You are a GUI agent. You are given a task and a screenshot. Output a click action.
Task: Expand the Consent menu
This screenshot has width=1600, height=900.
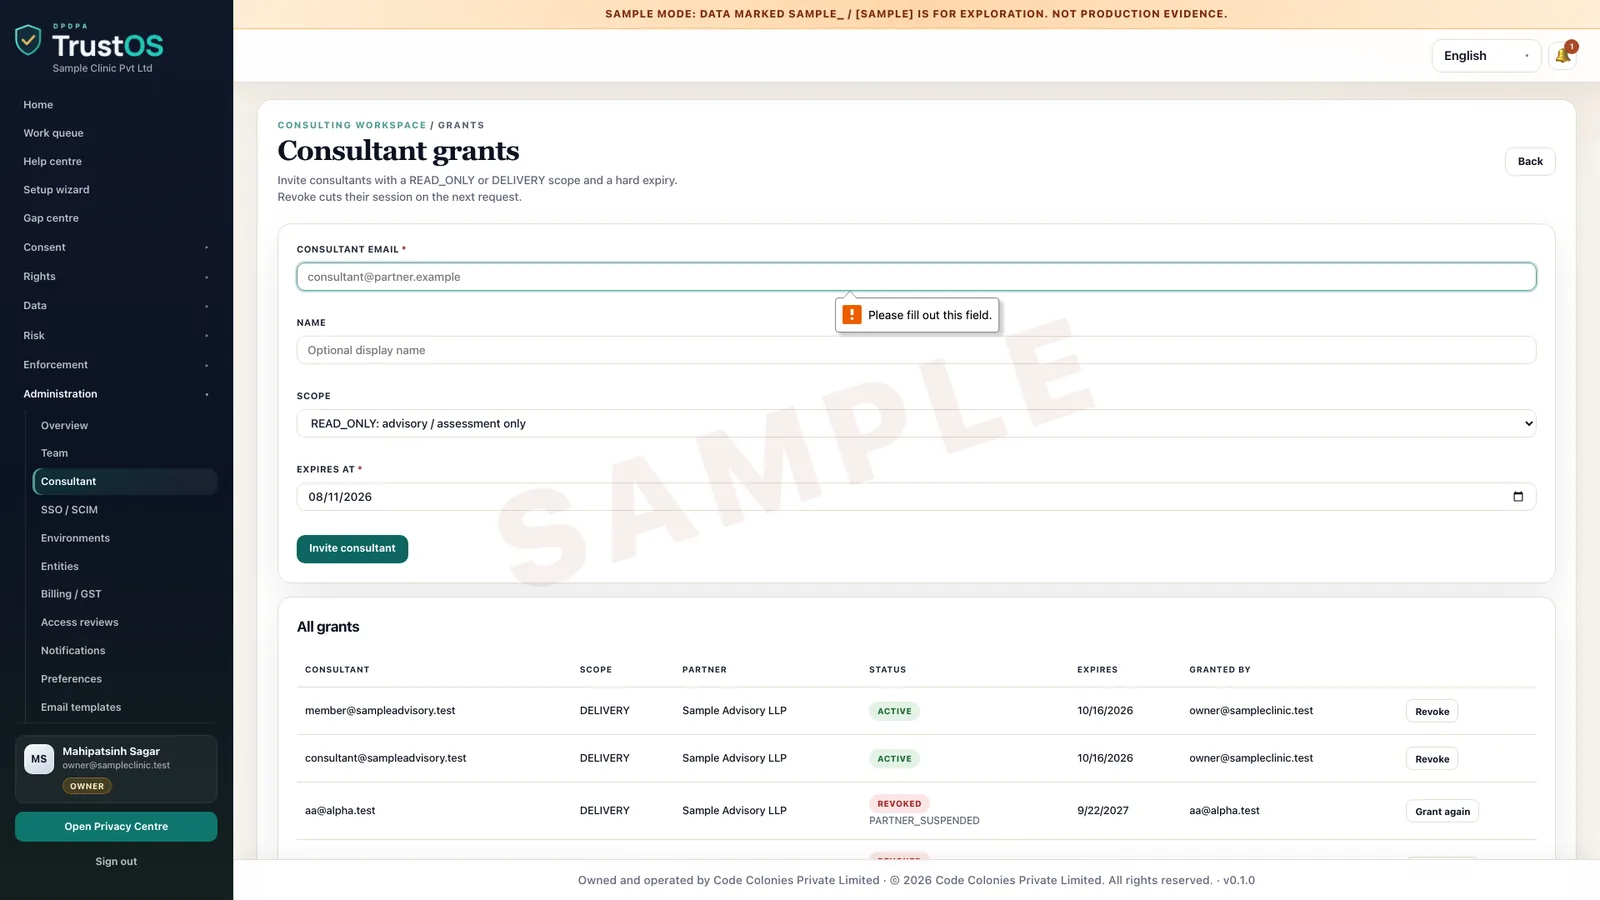[x=116, y=247]
